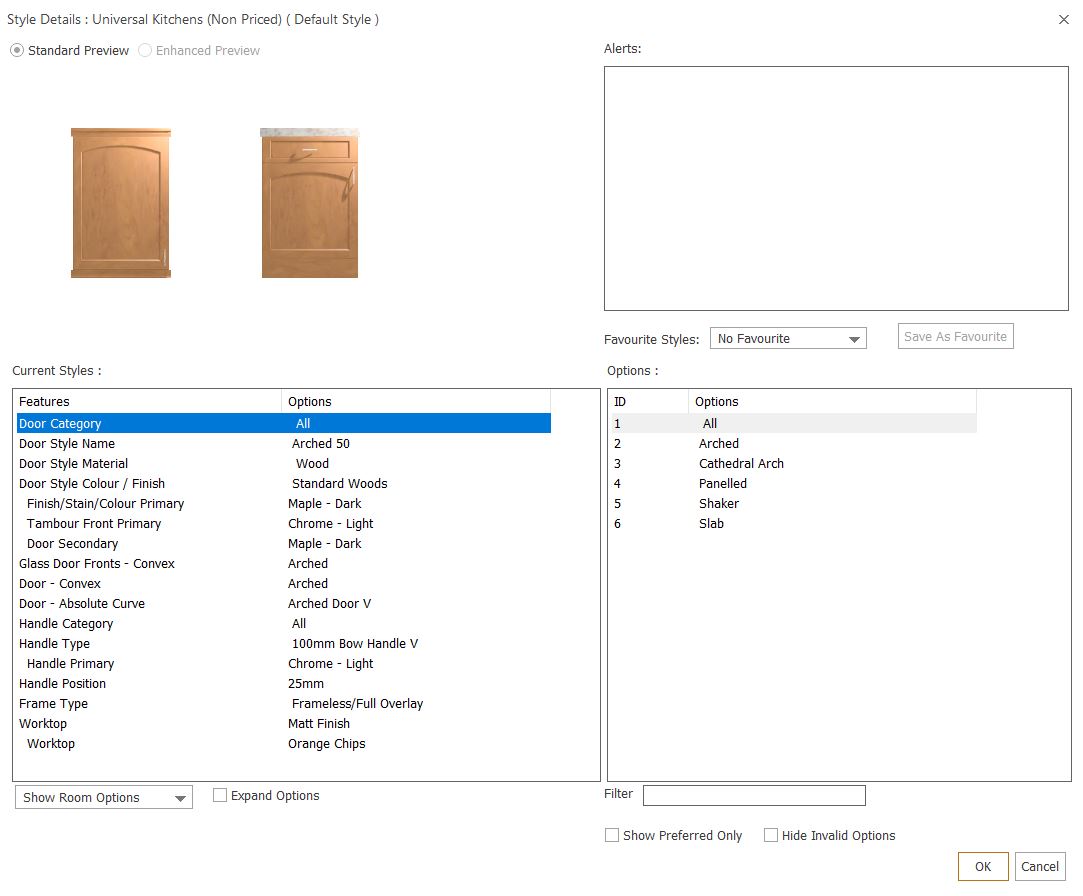
Task: Click the base cabinet preview thumbnail
Action: click(309, 203)
